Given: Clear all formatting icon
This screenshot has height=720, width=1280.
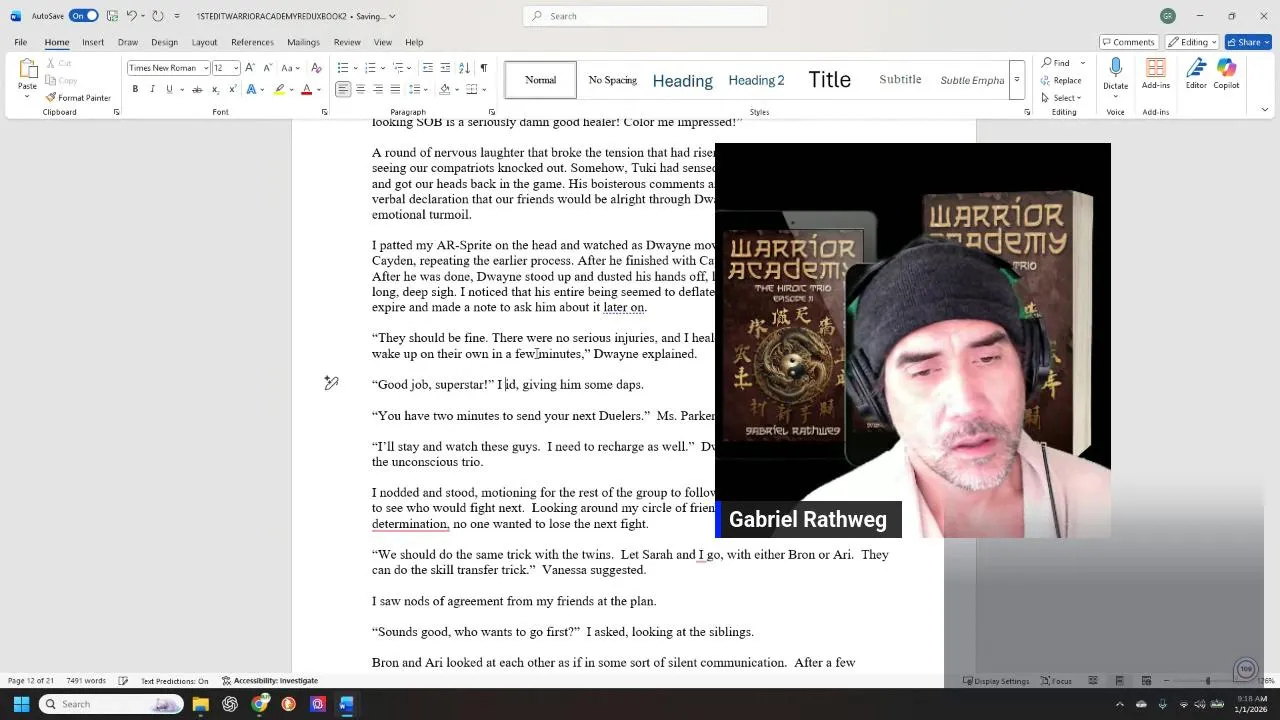Looking at the screenshot, I should coord(316,68).
